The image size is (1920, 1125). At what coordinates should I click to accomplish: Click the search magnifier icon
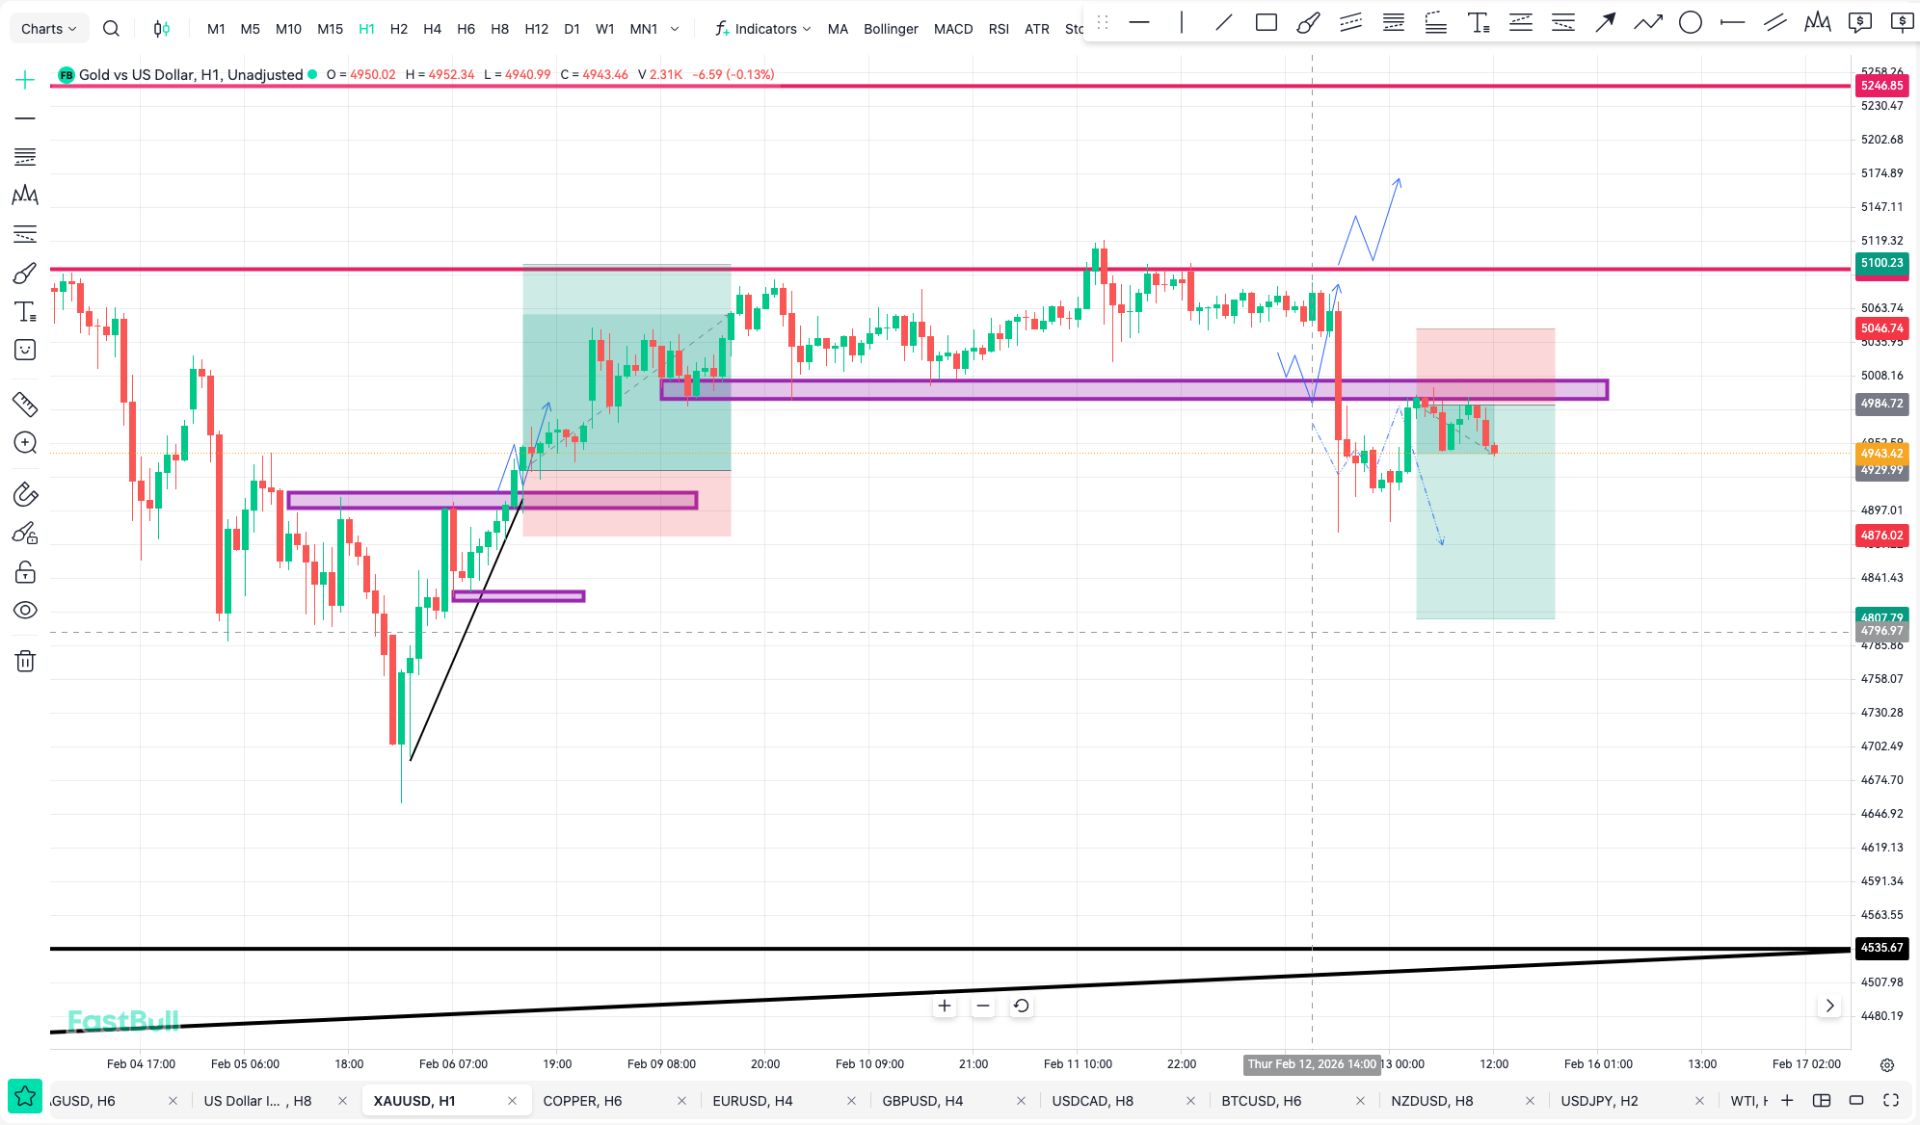(x=111, y=29)
